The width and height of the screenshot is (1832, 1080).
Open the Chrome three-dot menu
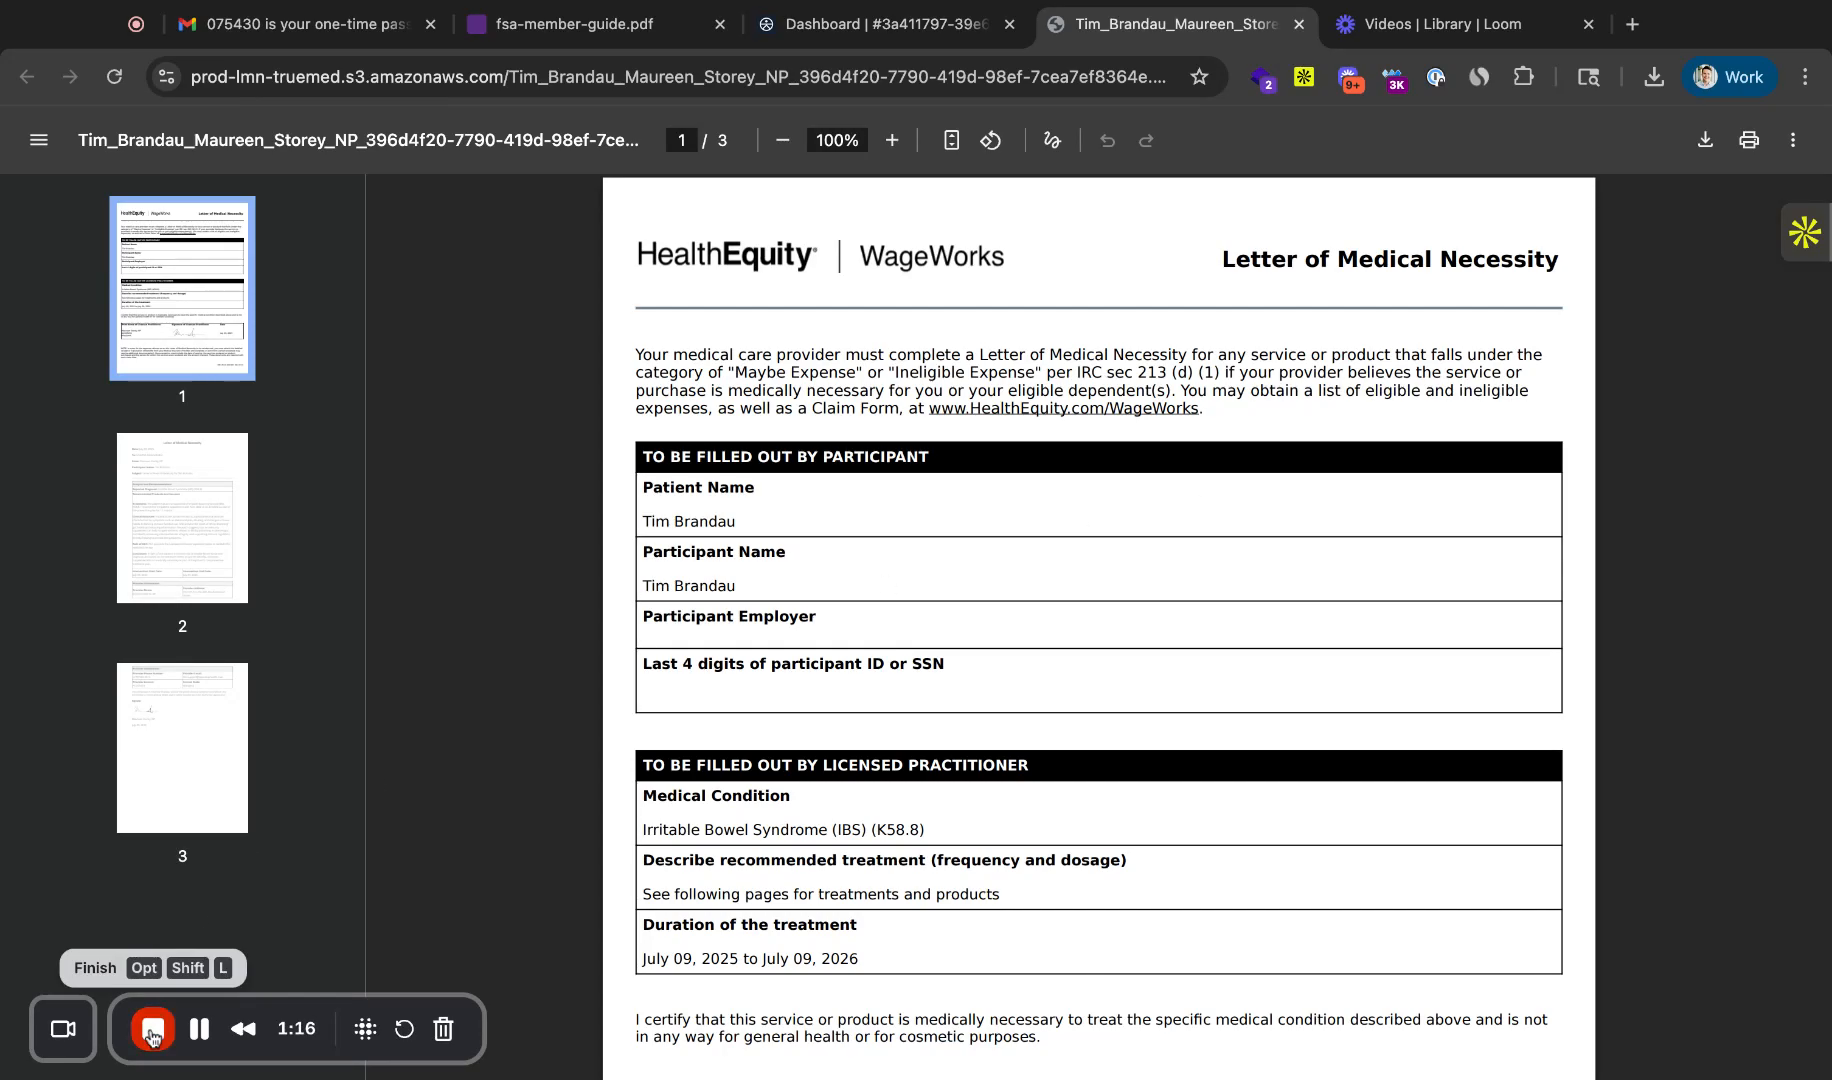[1805, 77]
